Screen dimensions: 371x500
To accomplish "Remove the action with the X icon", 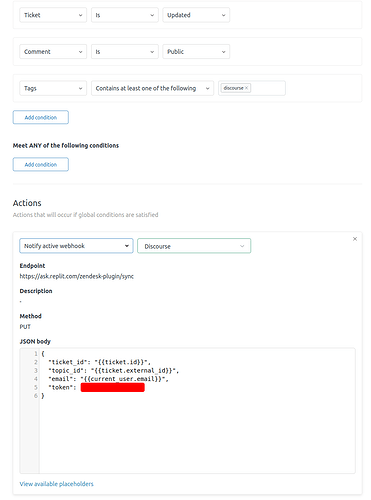I will (x=355, y=239).
